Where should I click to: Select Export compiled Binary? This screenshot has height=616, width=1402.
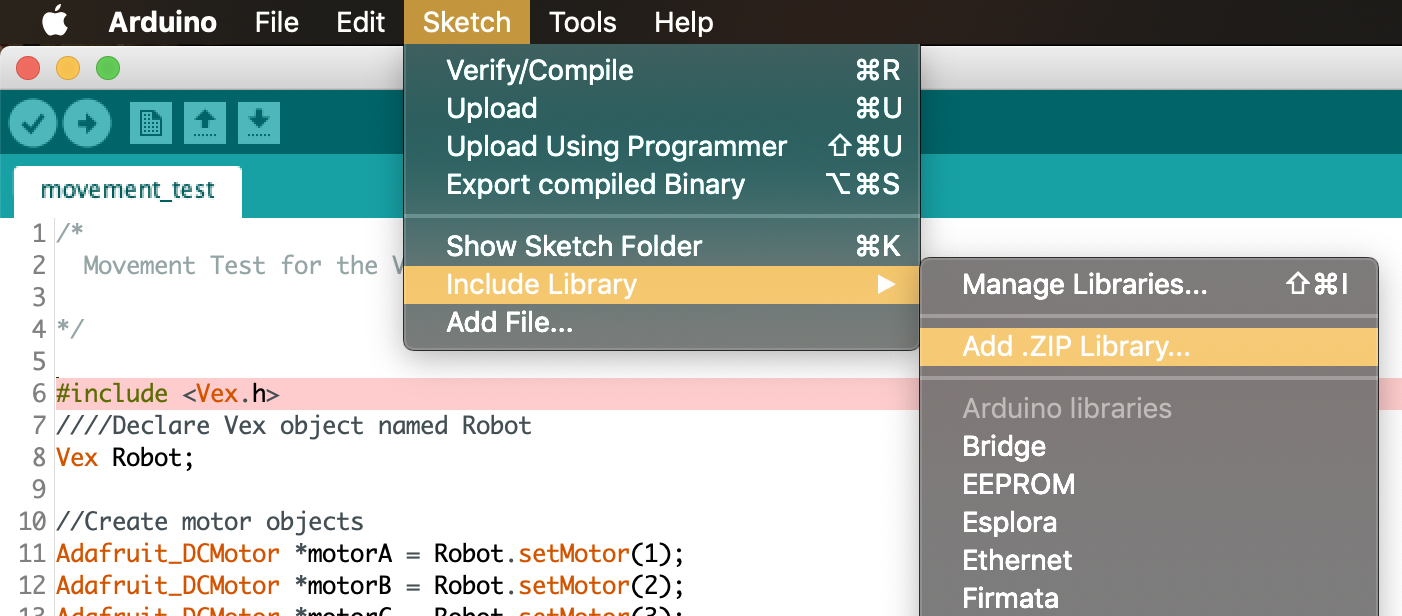[661, 185]
